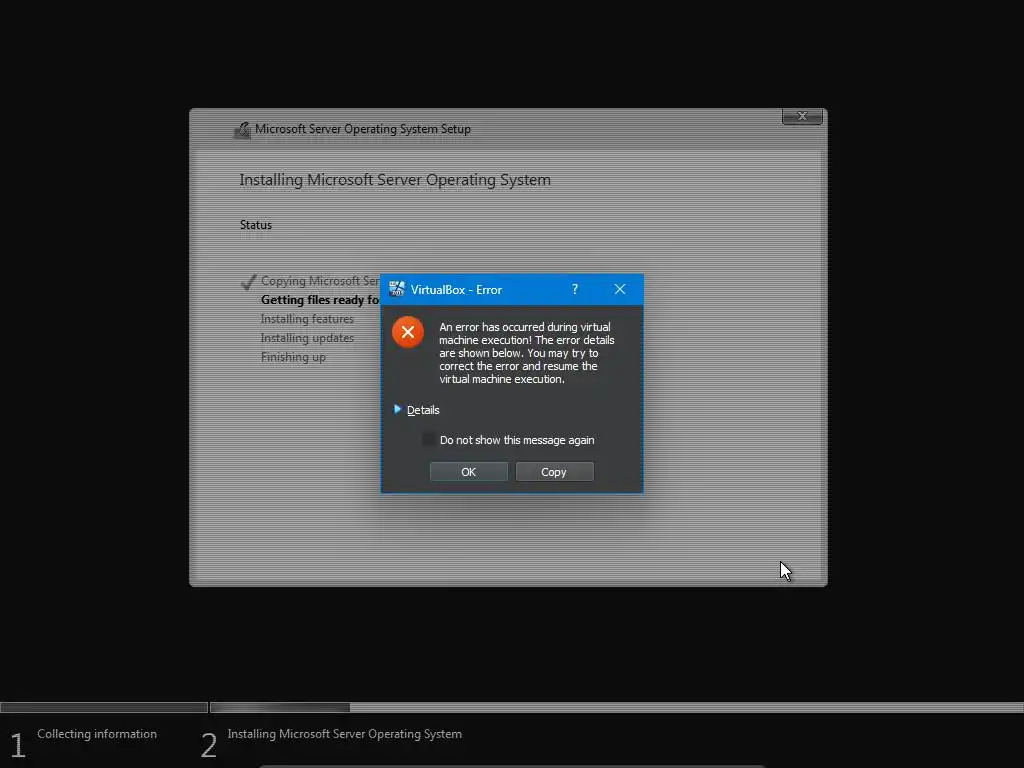Click the VirtualBox icon in the dialog title
The image size is (1024, 768).
(396, 289)
